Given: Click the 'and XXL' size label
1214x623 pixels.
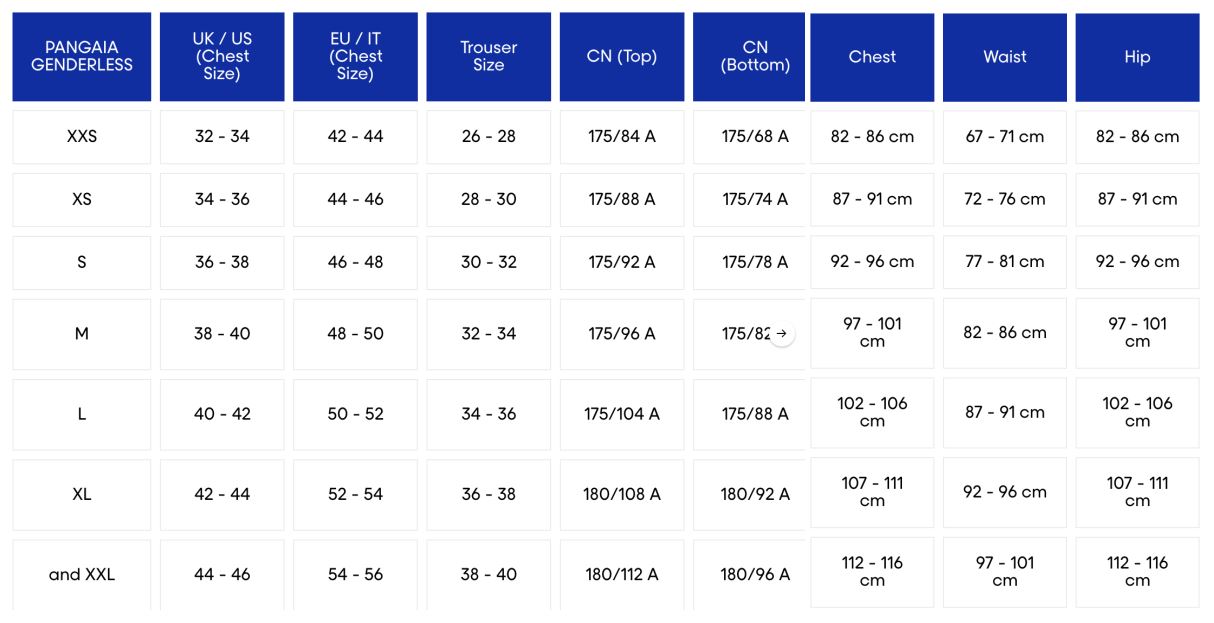Looking at the screenshot, I should pos(82,575).
